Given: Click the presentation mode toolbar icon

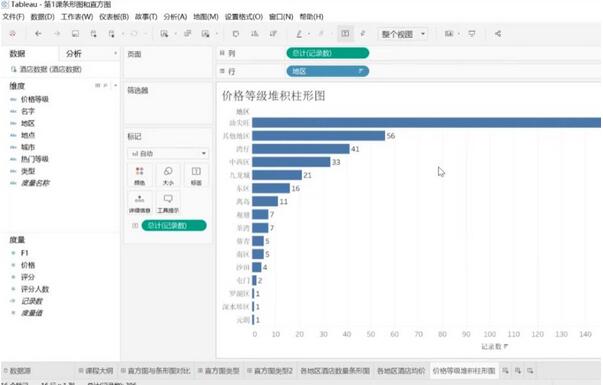Looking at the screenshot, I should pyautogui.click(x=472, y=34).
